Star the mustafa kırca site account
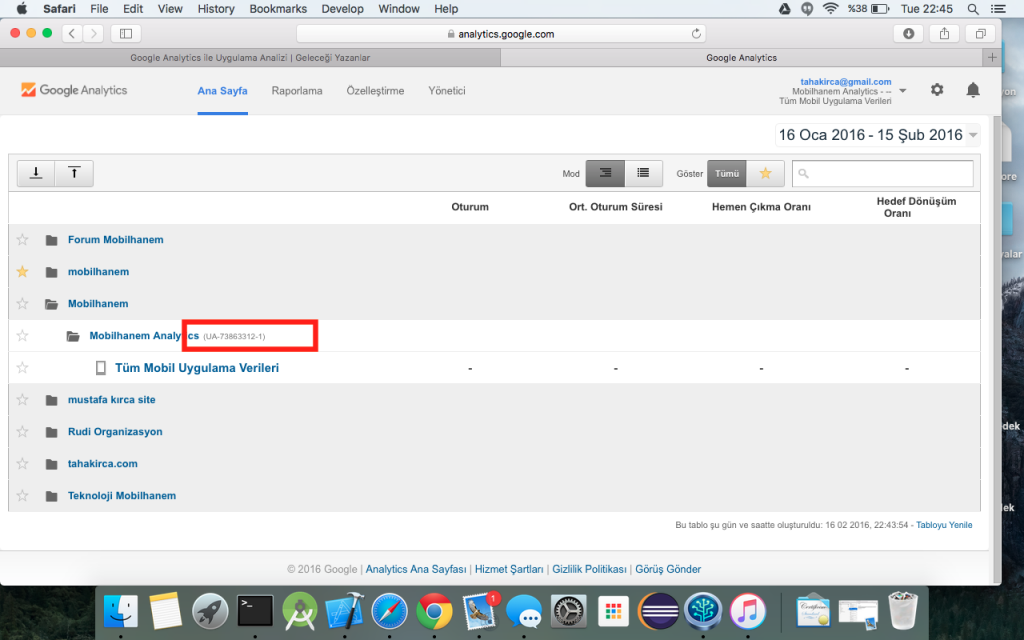The height and width of the screenshot is (640, 1024). [22, 400]
